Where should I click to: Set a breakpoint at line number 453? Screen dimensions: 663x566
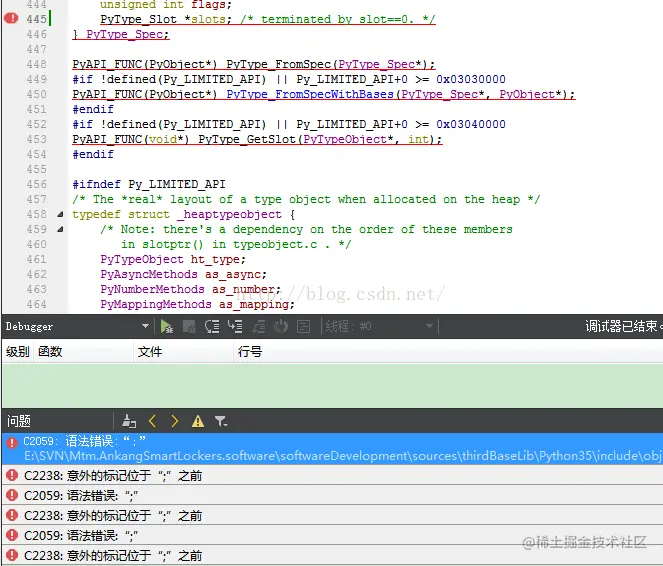tap(36, 139)
